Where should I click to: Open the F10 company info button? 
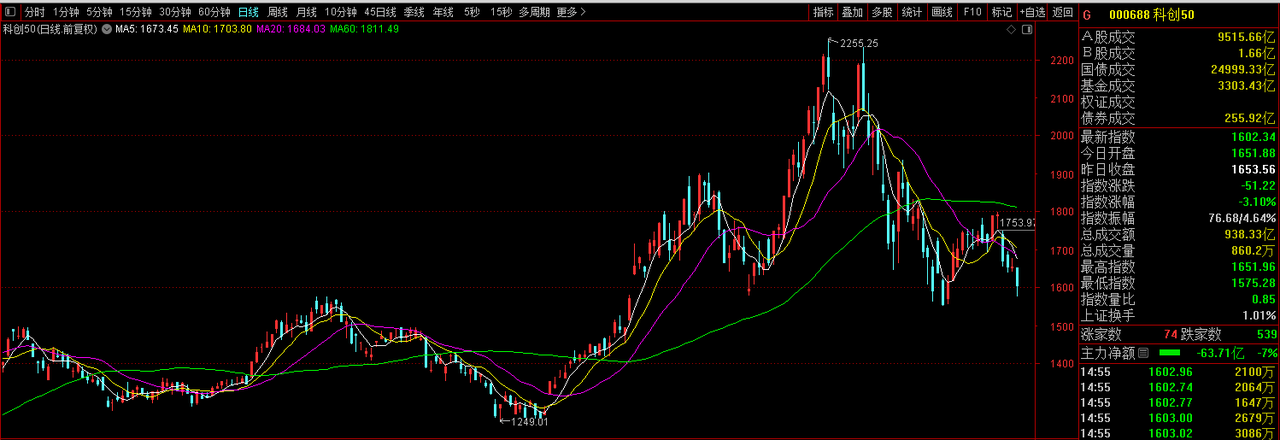coord(972,12)
